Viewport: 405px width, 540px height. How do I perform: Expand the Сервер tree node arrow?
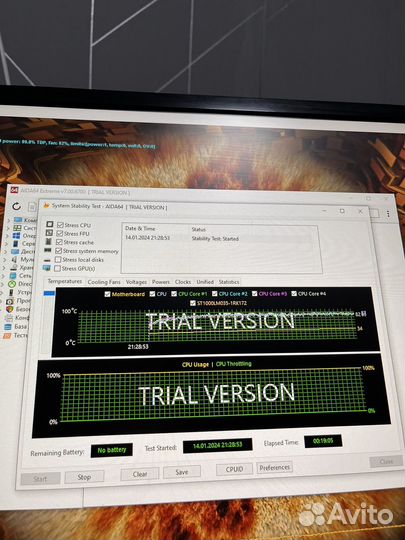pos(7,244)
